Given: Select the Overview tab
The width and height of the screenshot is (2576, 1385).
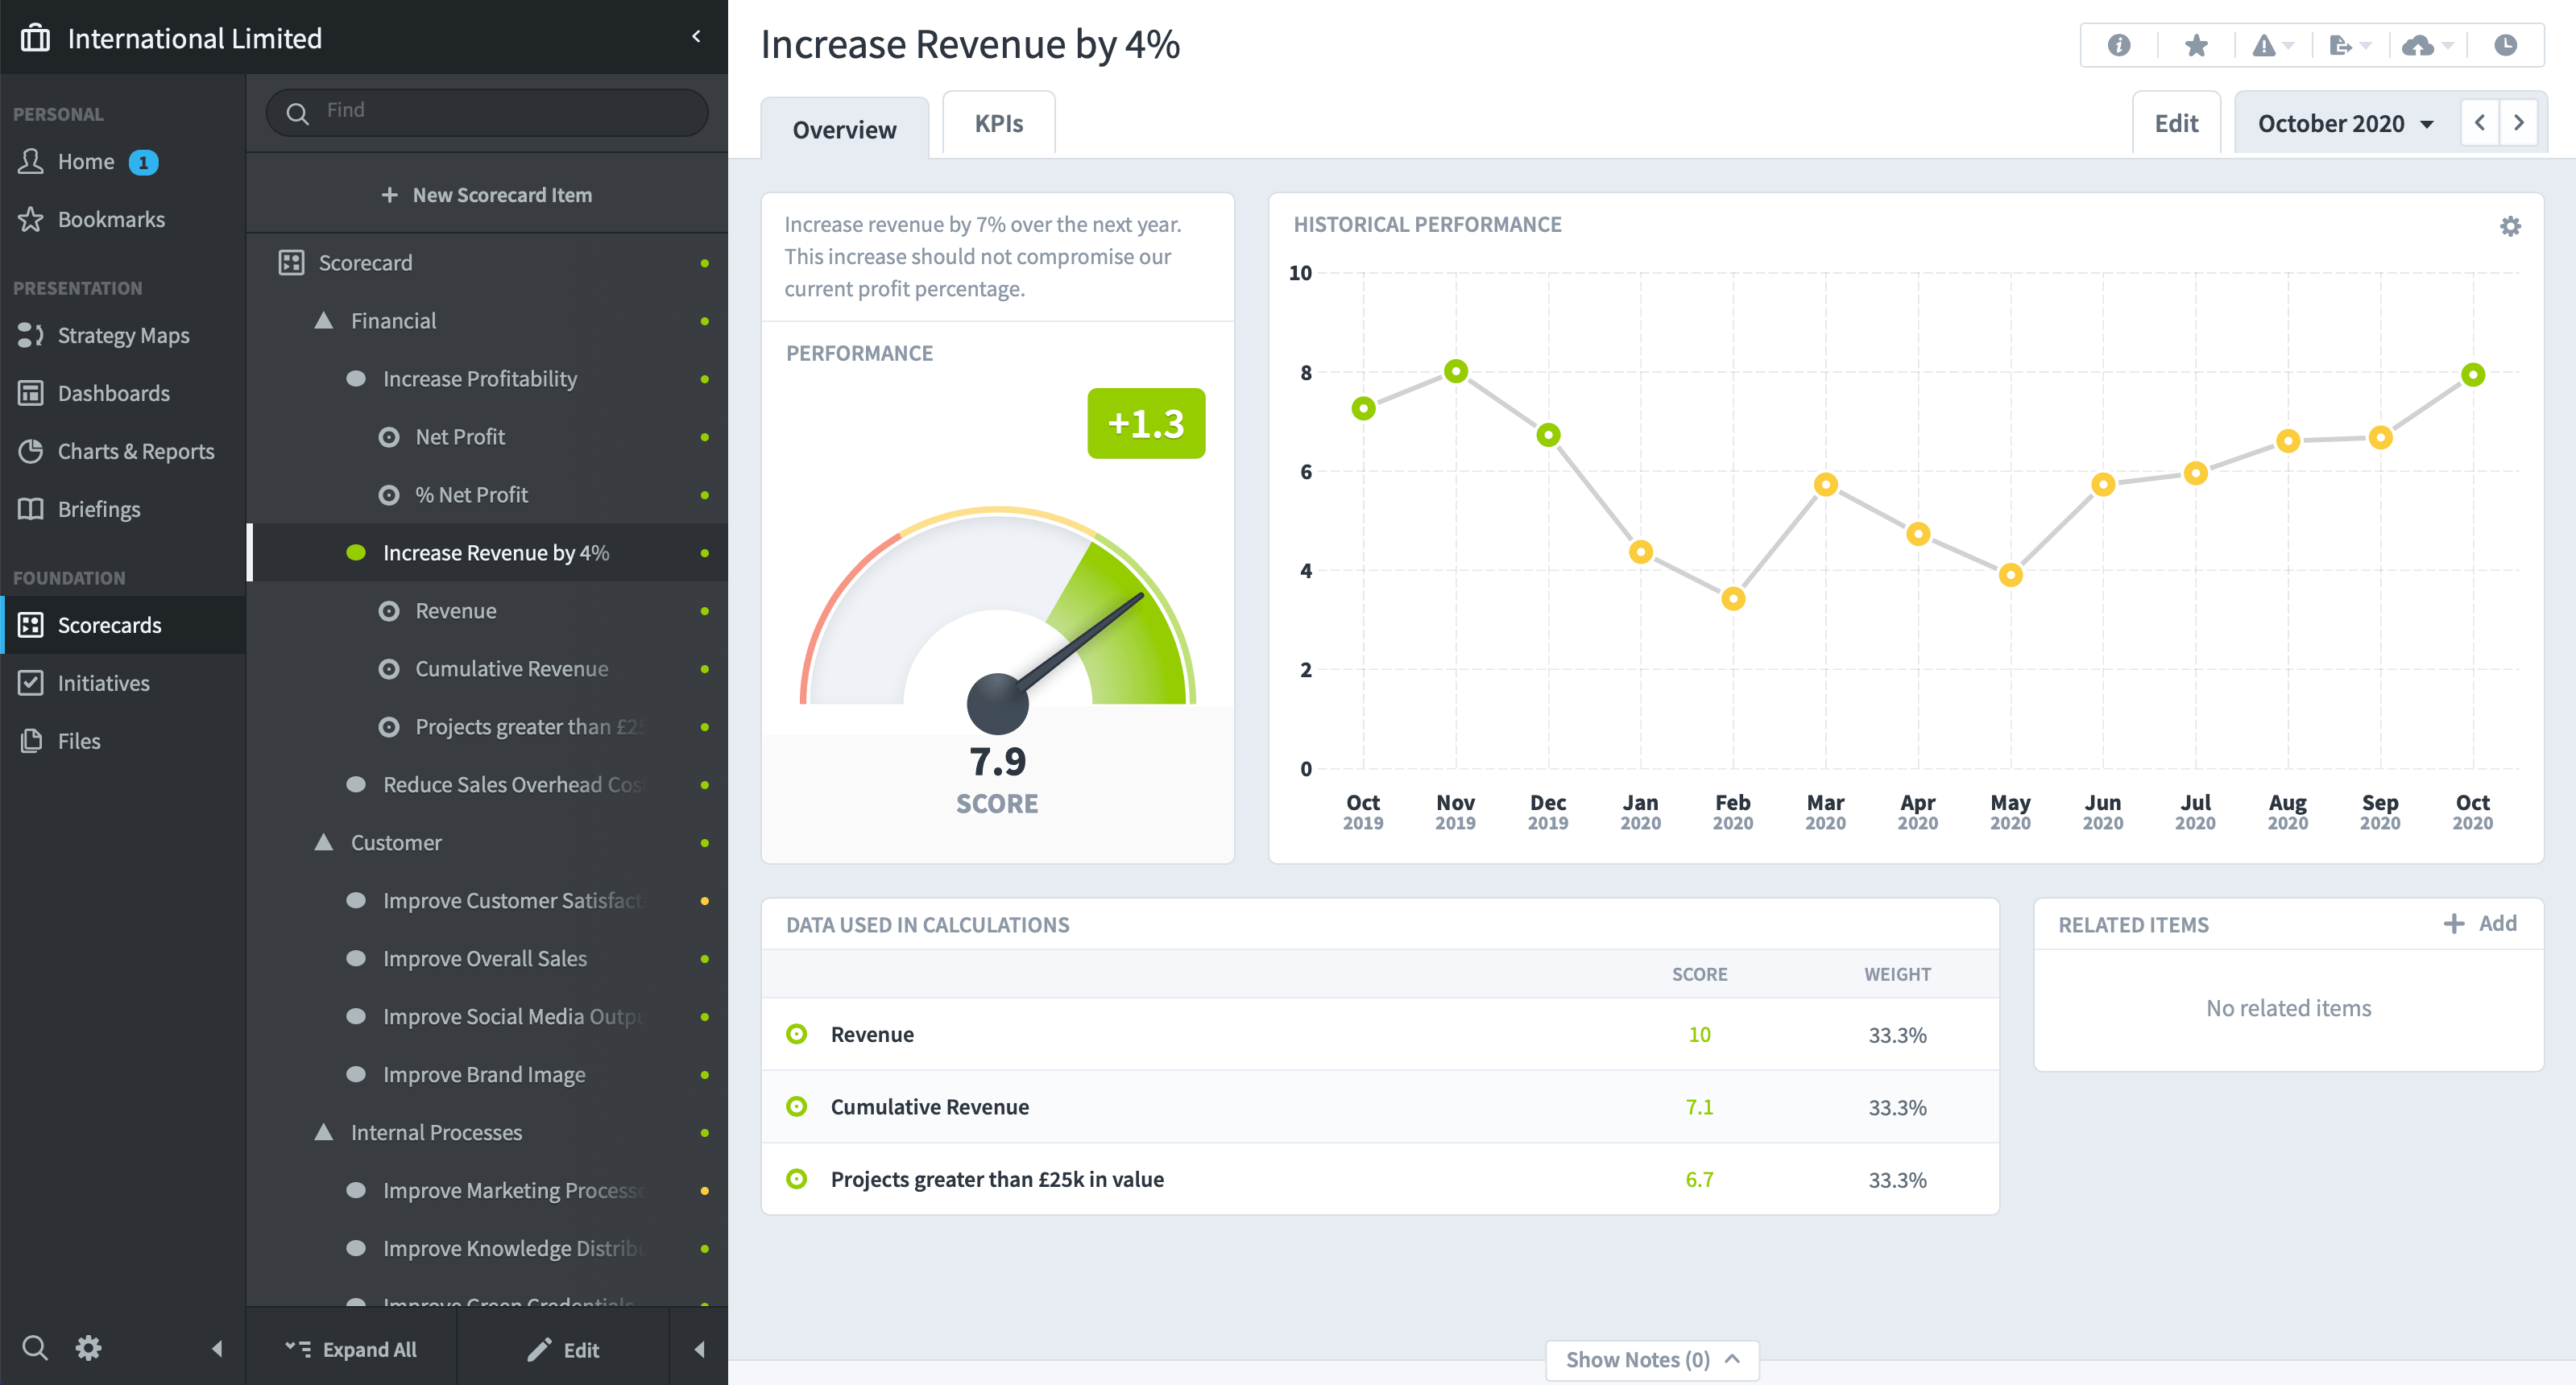Looking at the screenshot, I should pyautogui.click(x=844, y=129).
